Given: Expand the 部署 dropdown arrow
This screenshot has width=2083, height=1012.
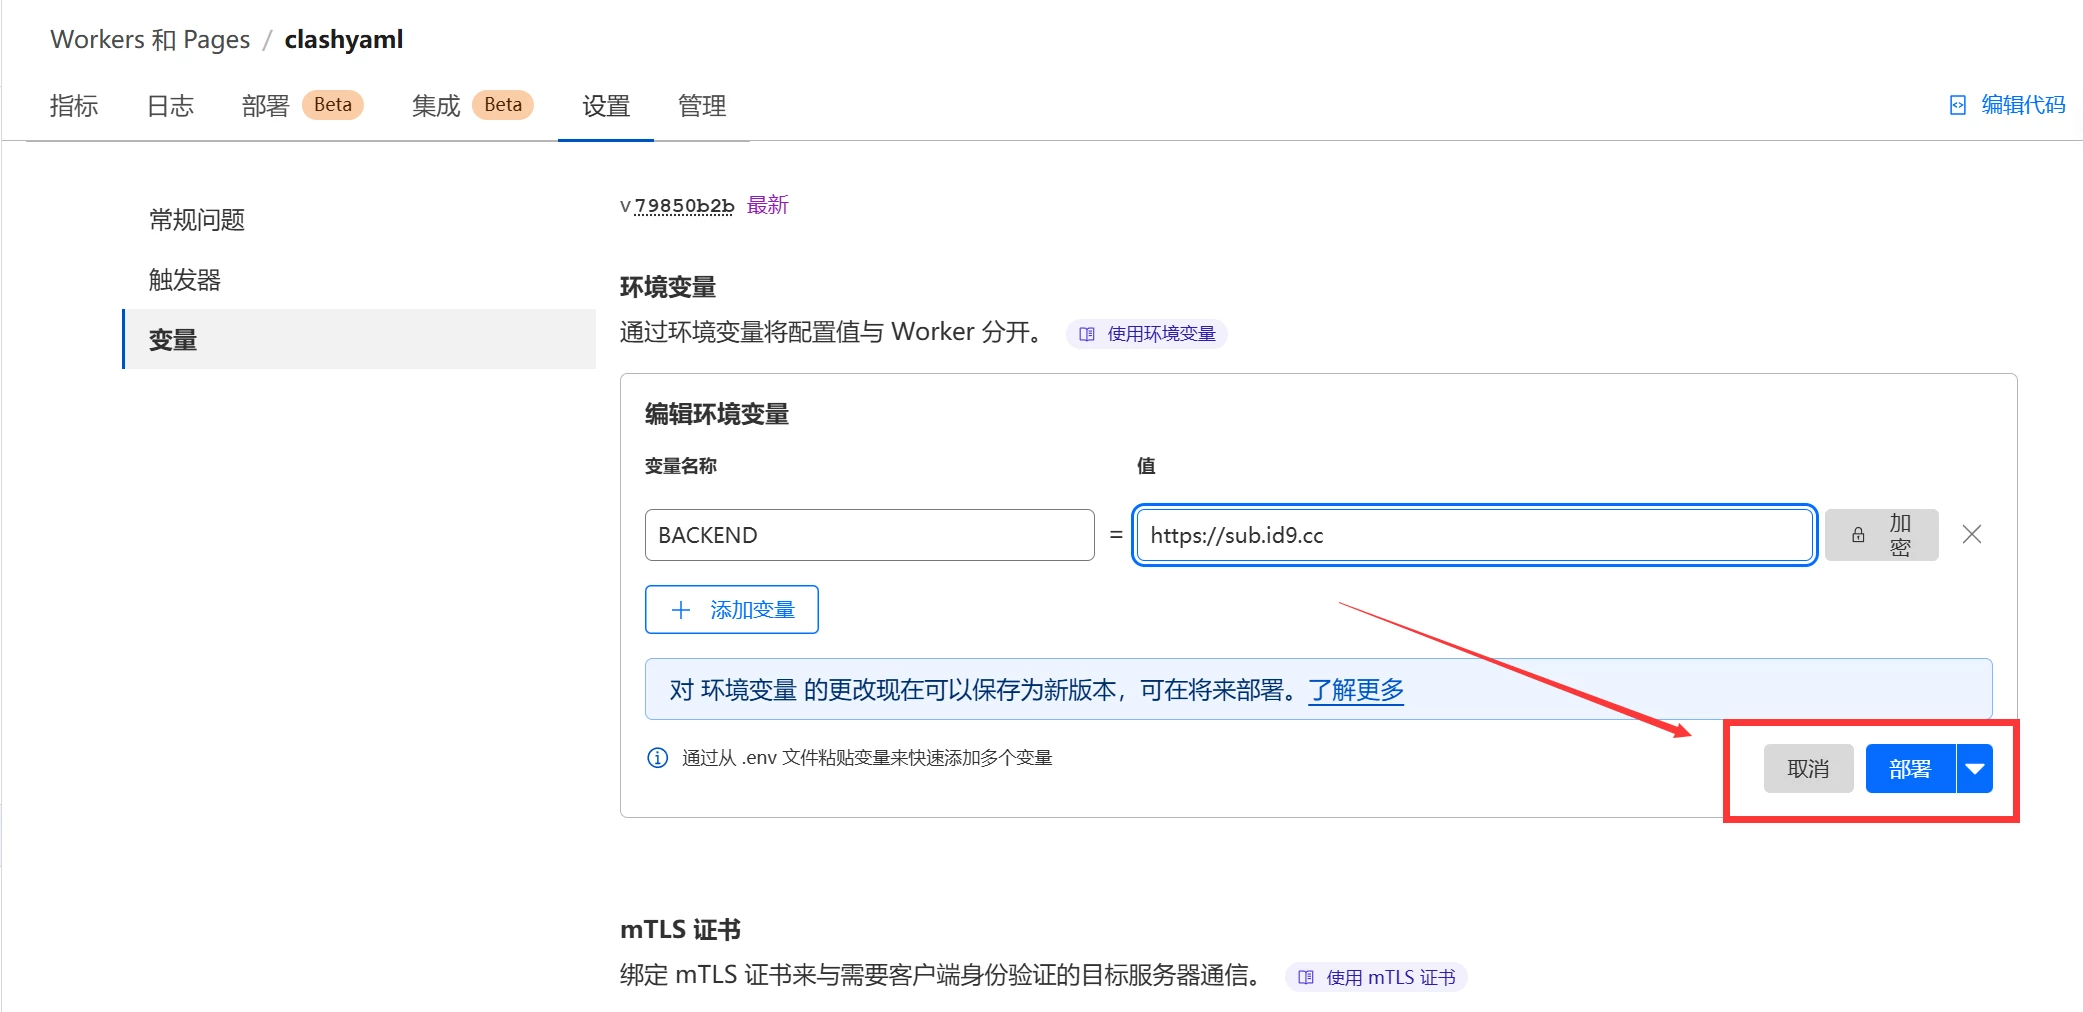Looking at the screenshot, I should tap(1974, 769).
